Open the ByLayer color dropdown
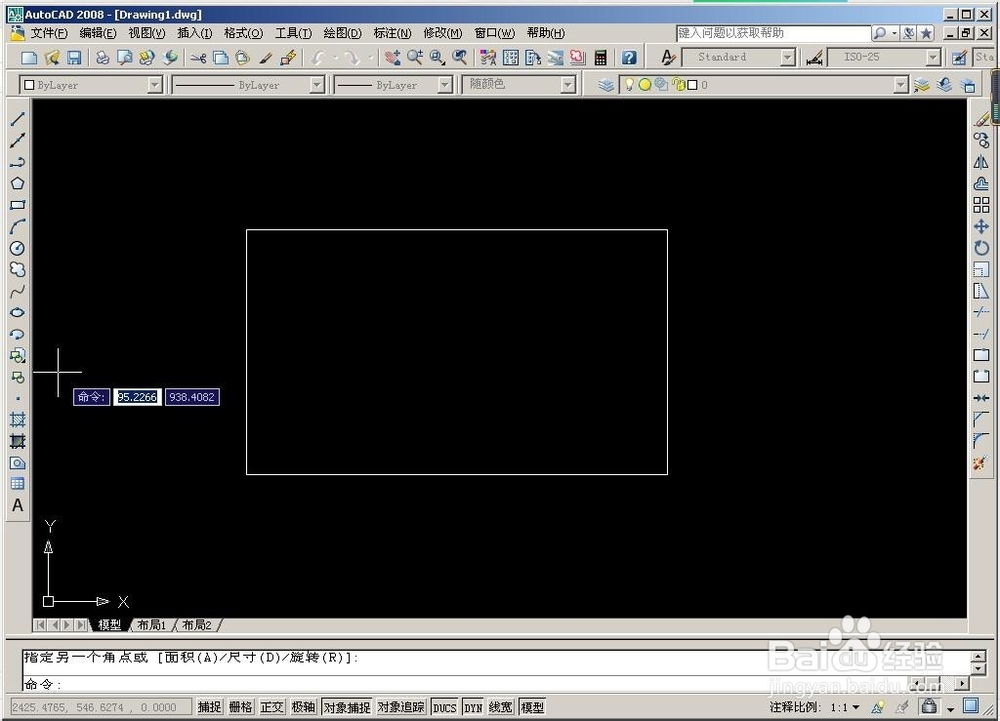This screenshot has height=721, width=1000. (x=155, y=85)
